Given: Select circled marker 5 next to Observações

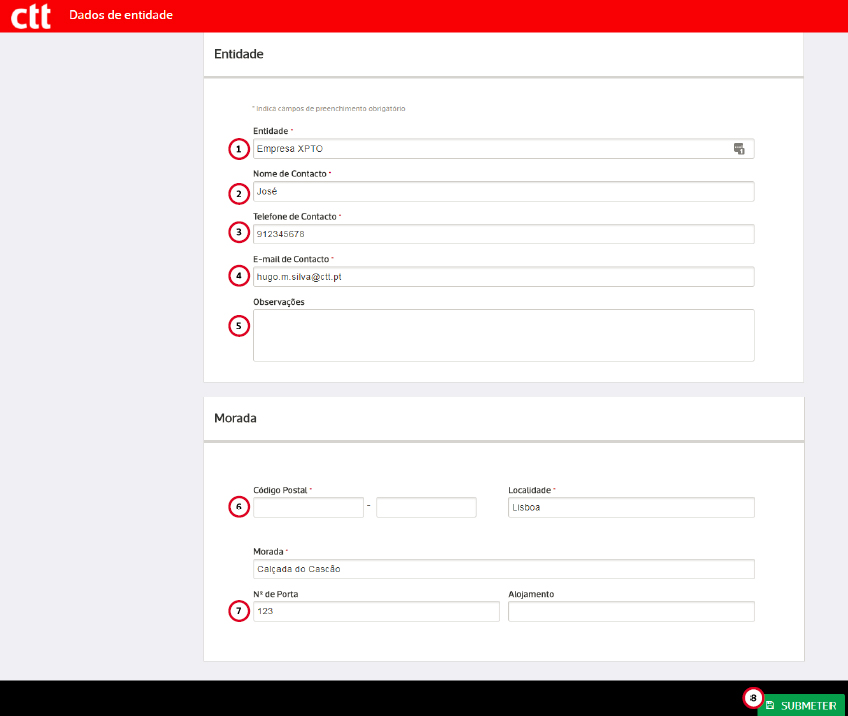Looking at the screenshot, I should [238, 326].
